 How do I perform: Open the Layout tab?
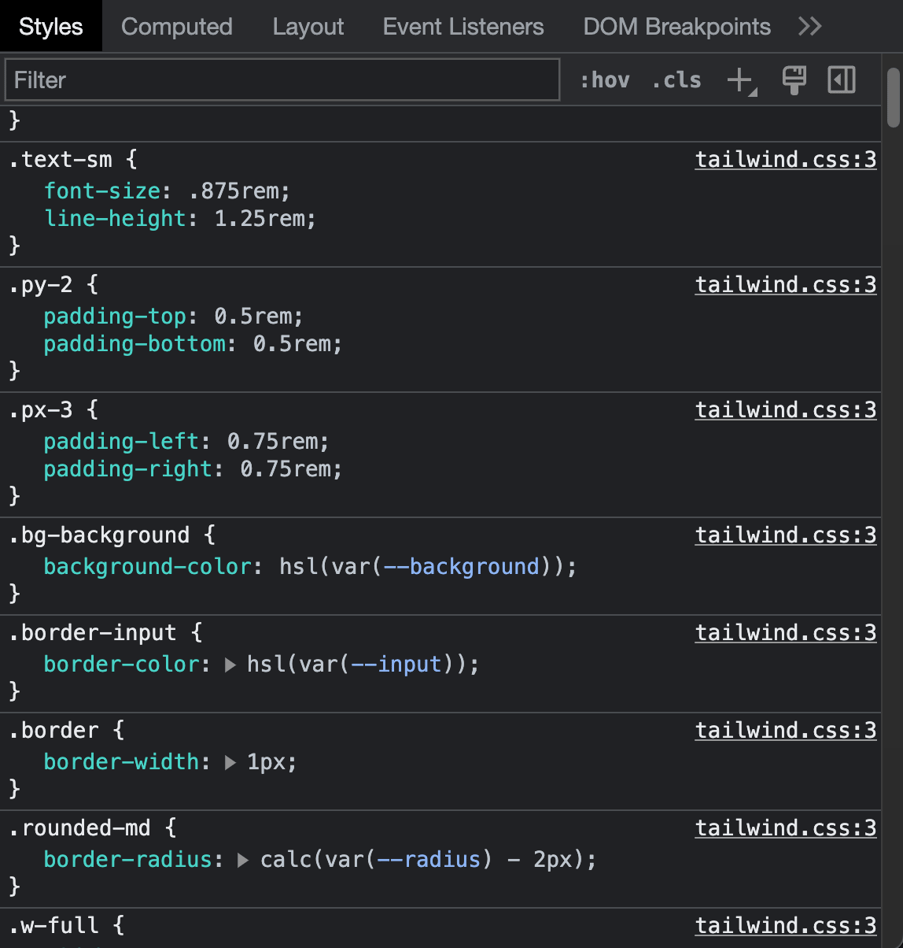point(307,26)
